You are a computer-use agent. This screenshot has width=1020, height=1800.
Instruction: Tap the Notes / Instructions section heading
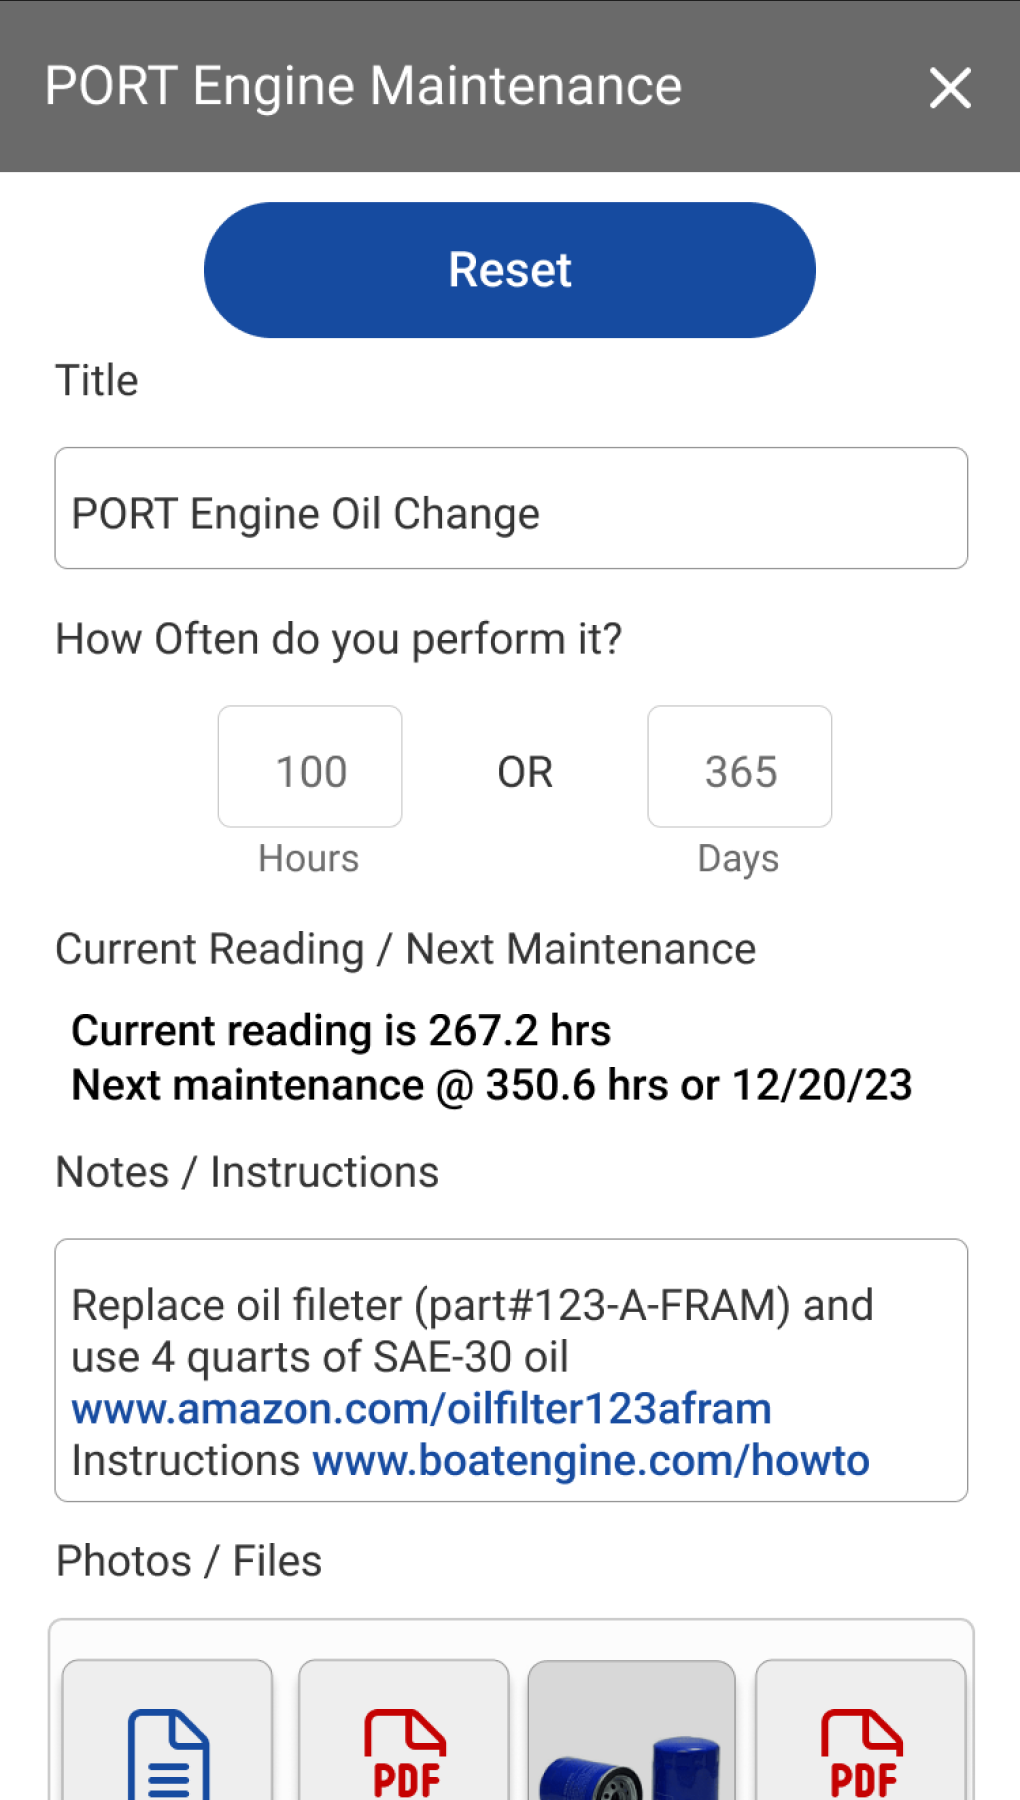[x=247, y=1172]
